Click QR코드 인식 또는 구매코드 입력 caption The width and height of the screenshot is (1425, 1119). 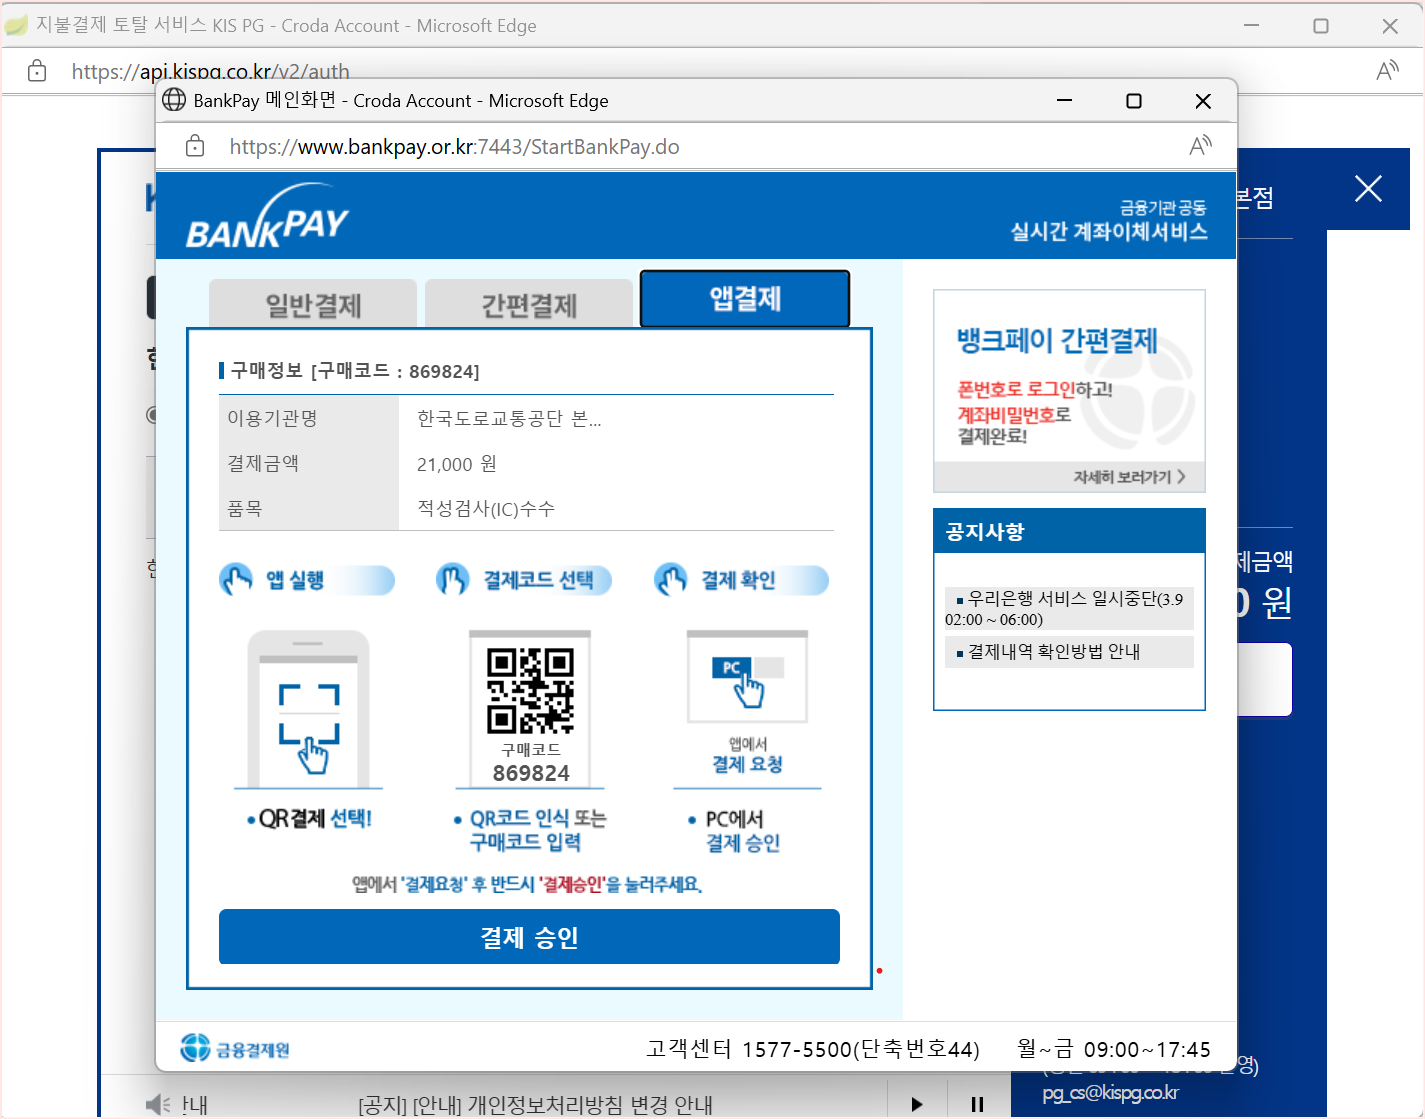(530, 830)
